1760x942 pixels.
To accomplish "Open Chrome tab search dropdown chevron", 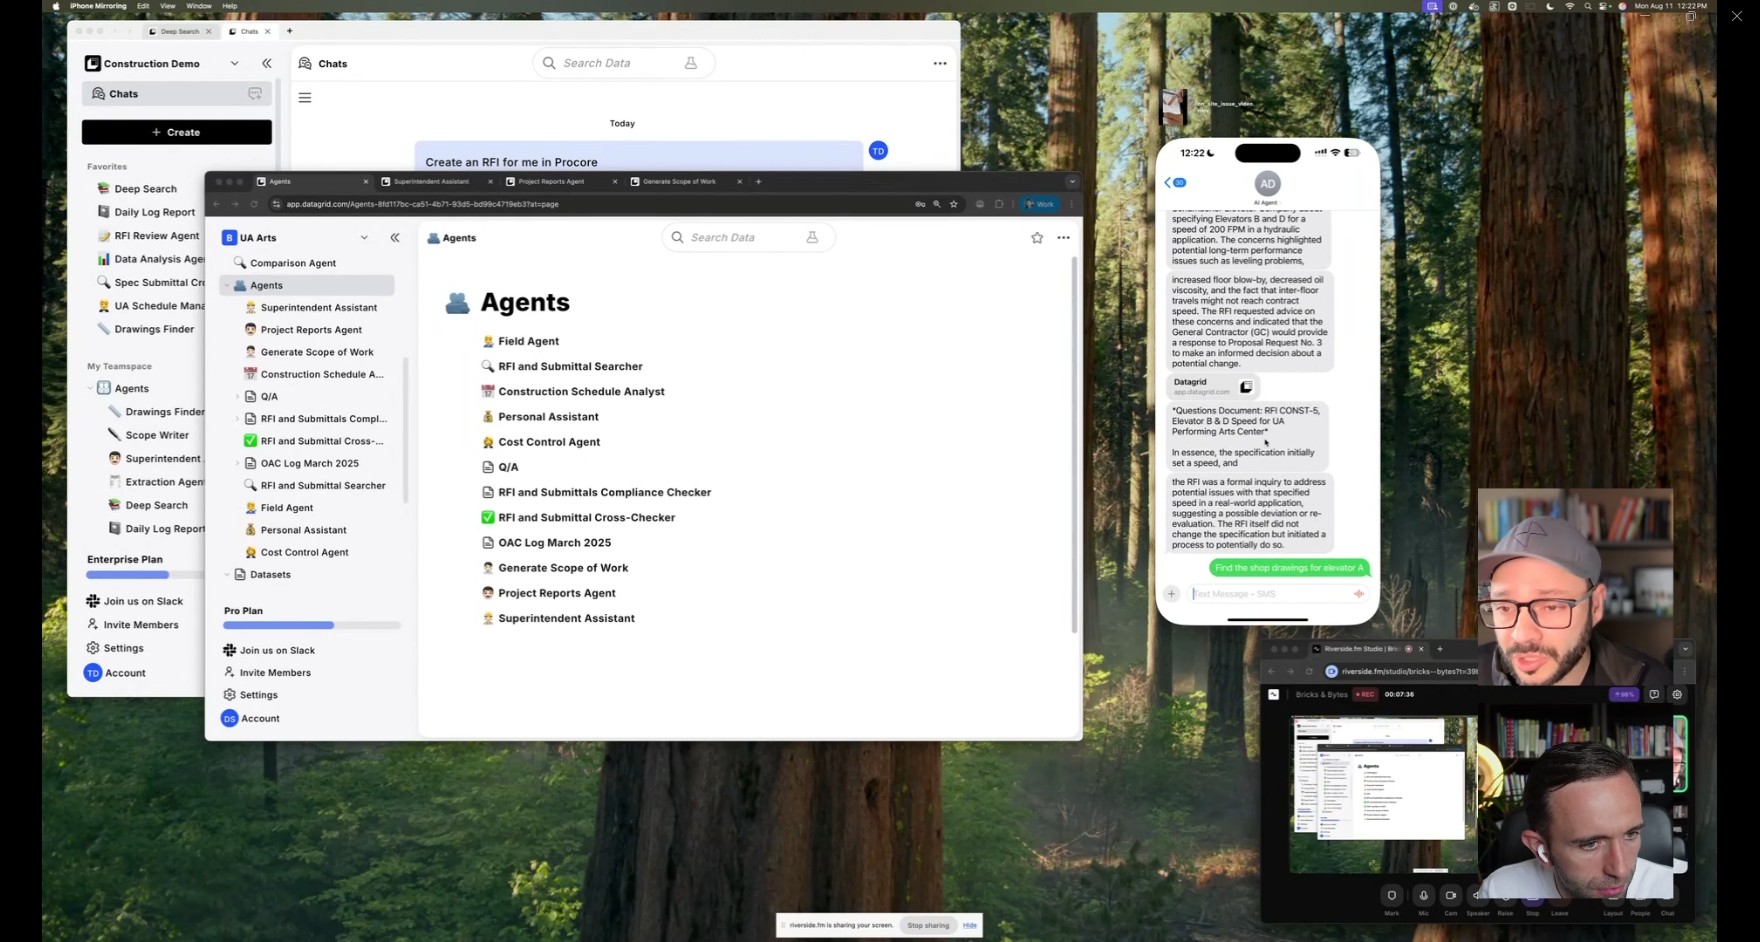I will coord(1072,182).
